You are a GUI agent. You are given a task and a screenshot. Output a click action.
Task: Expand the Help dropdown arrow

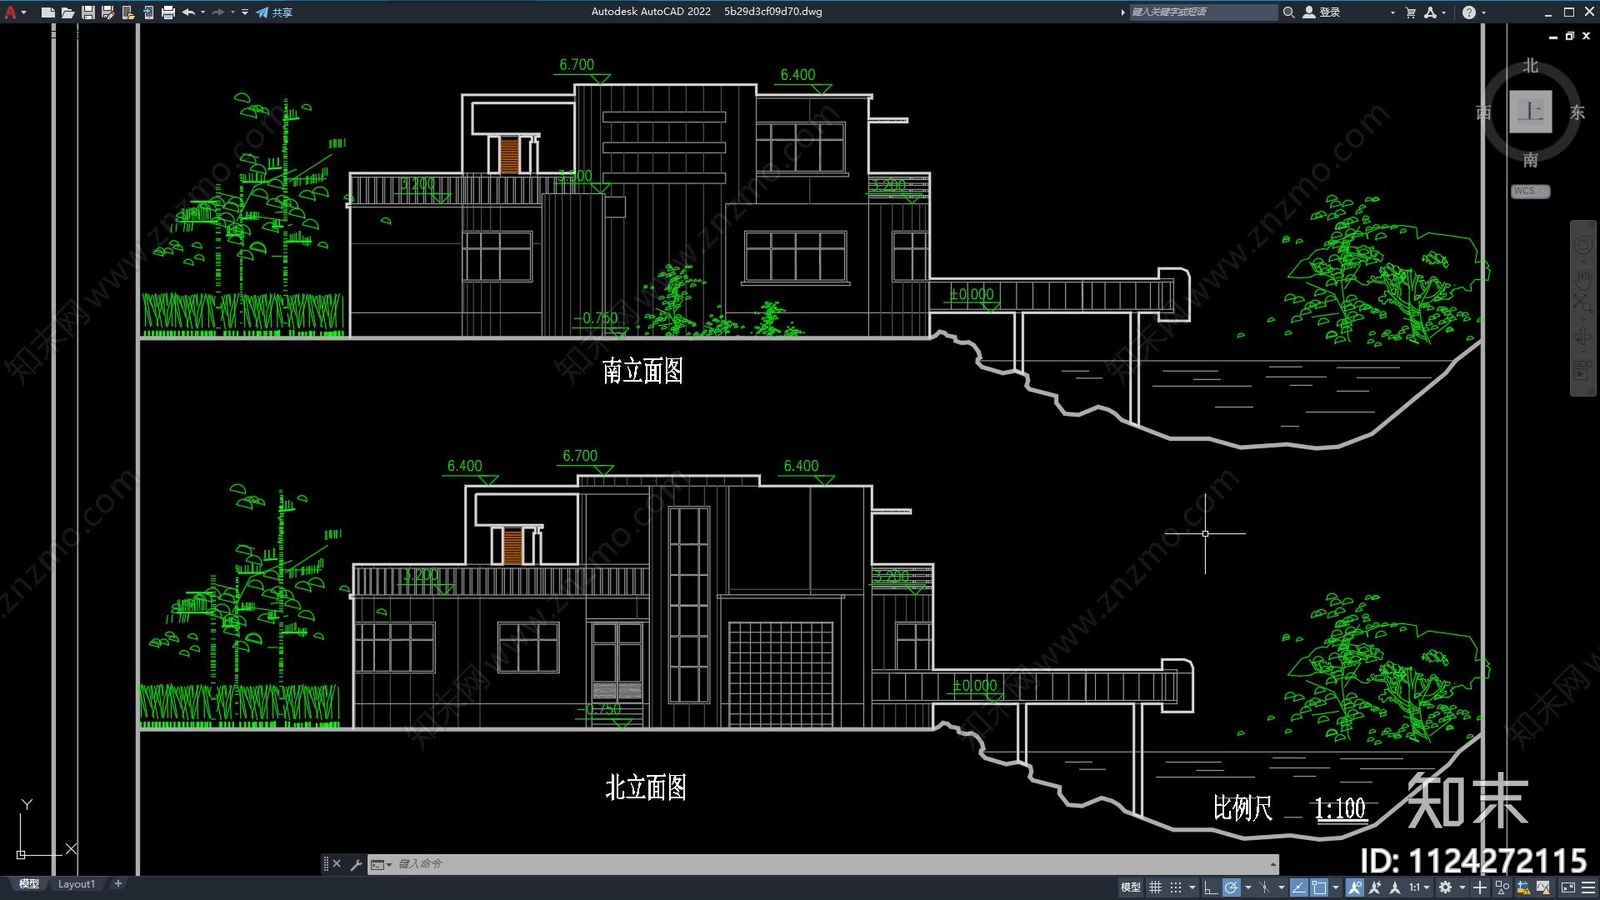(1483, 12)
